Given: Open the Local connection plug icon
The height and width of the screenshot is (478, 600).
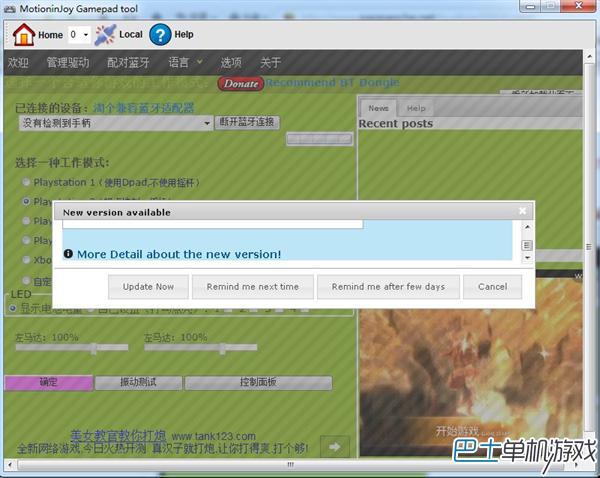Looking at the screenshot, I should [x=105, y=35].
